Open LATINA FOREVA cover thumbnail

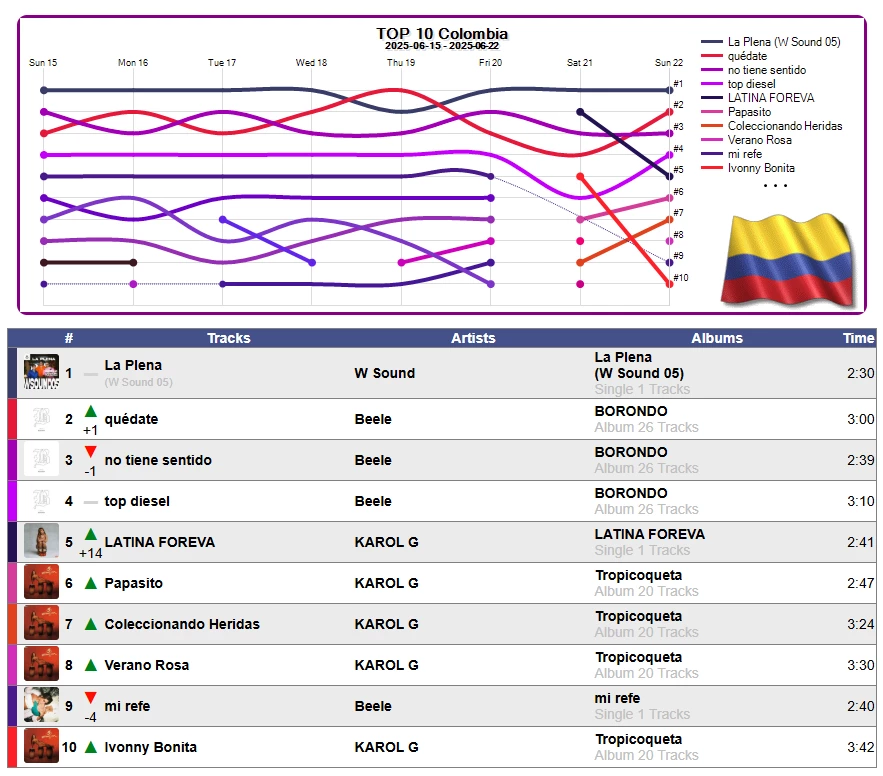click(x=41, y=541)
